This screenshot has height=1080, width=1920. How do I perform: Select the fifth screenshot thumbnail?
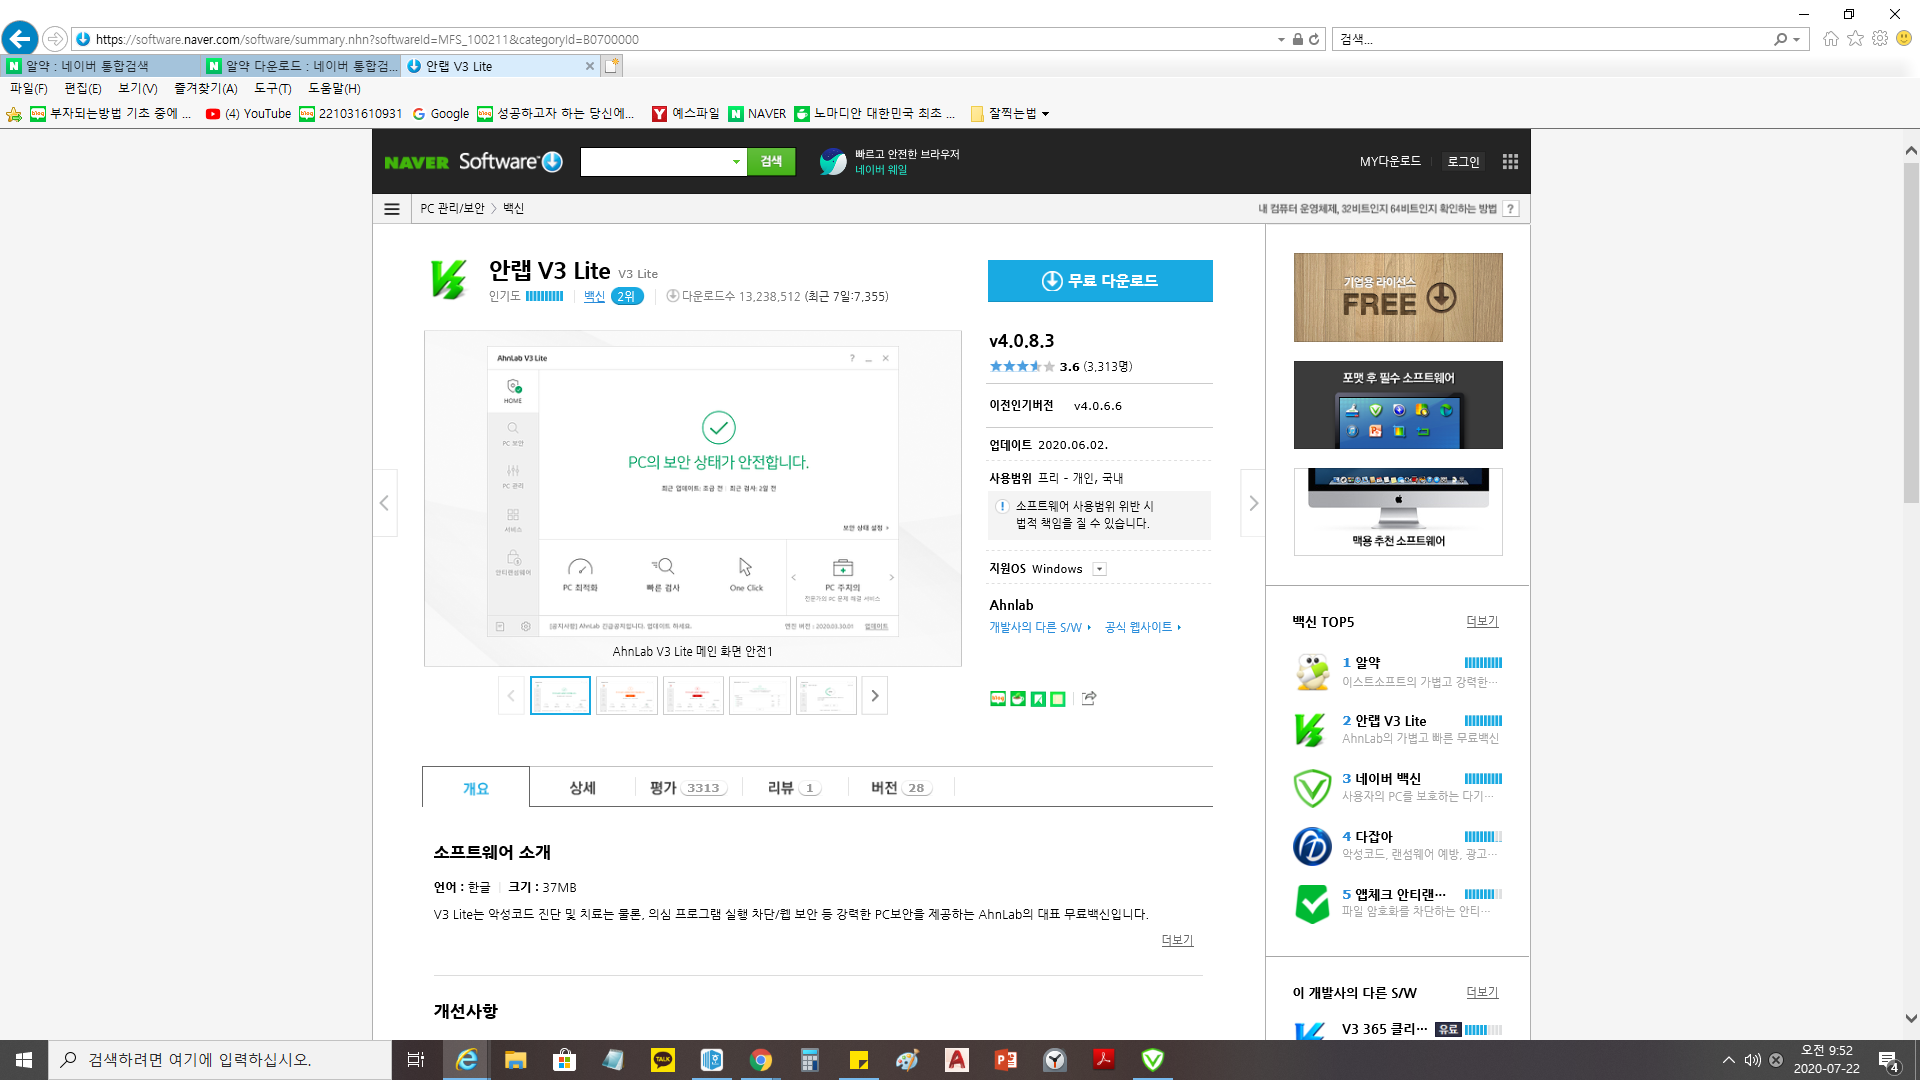click(x=826, y=696)
